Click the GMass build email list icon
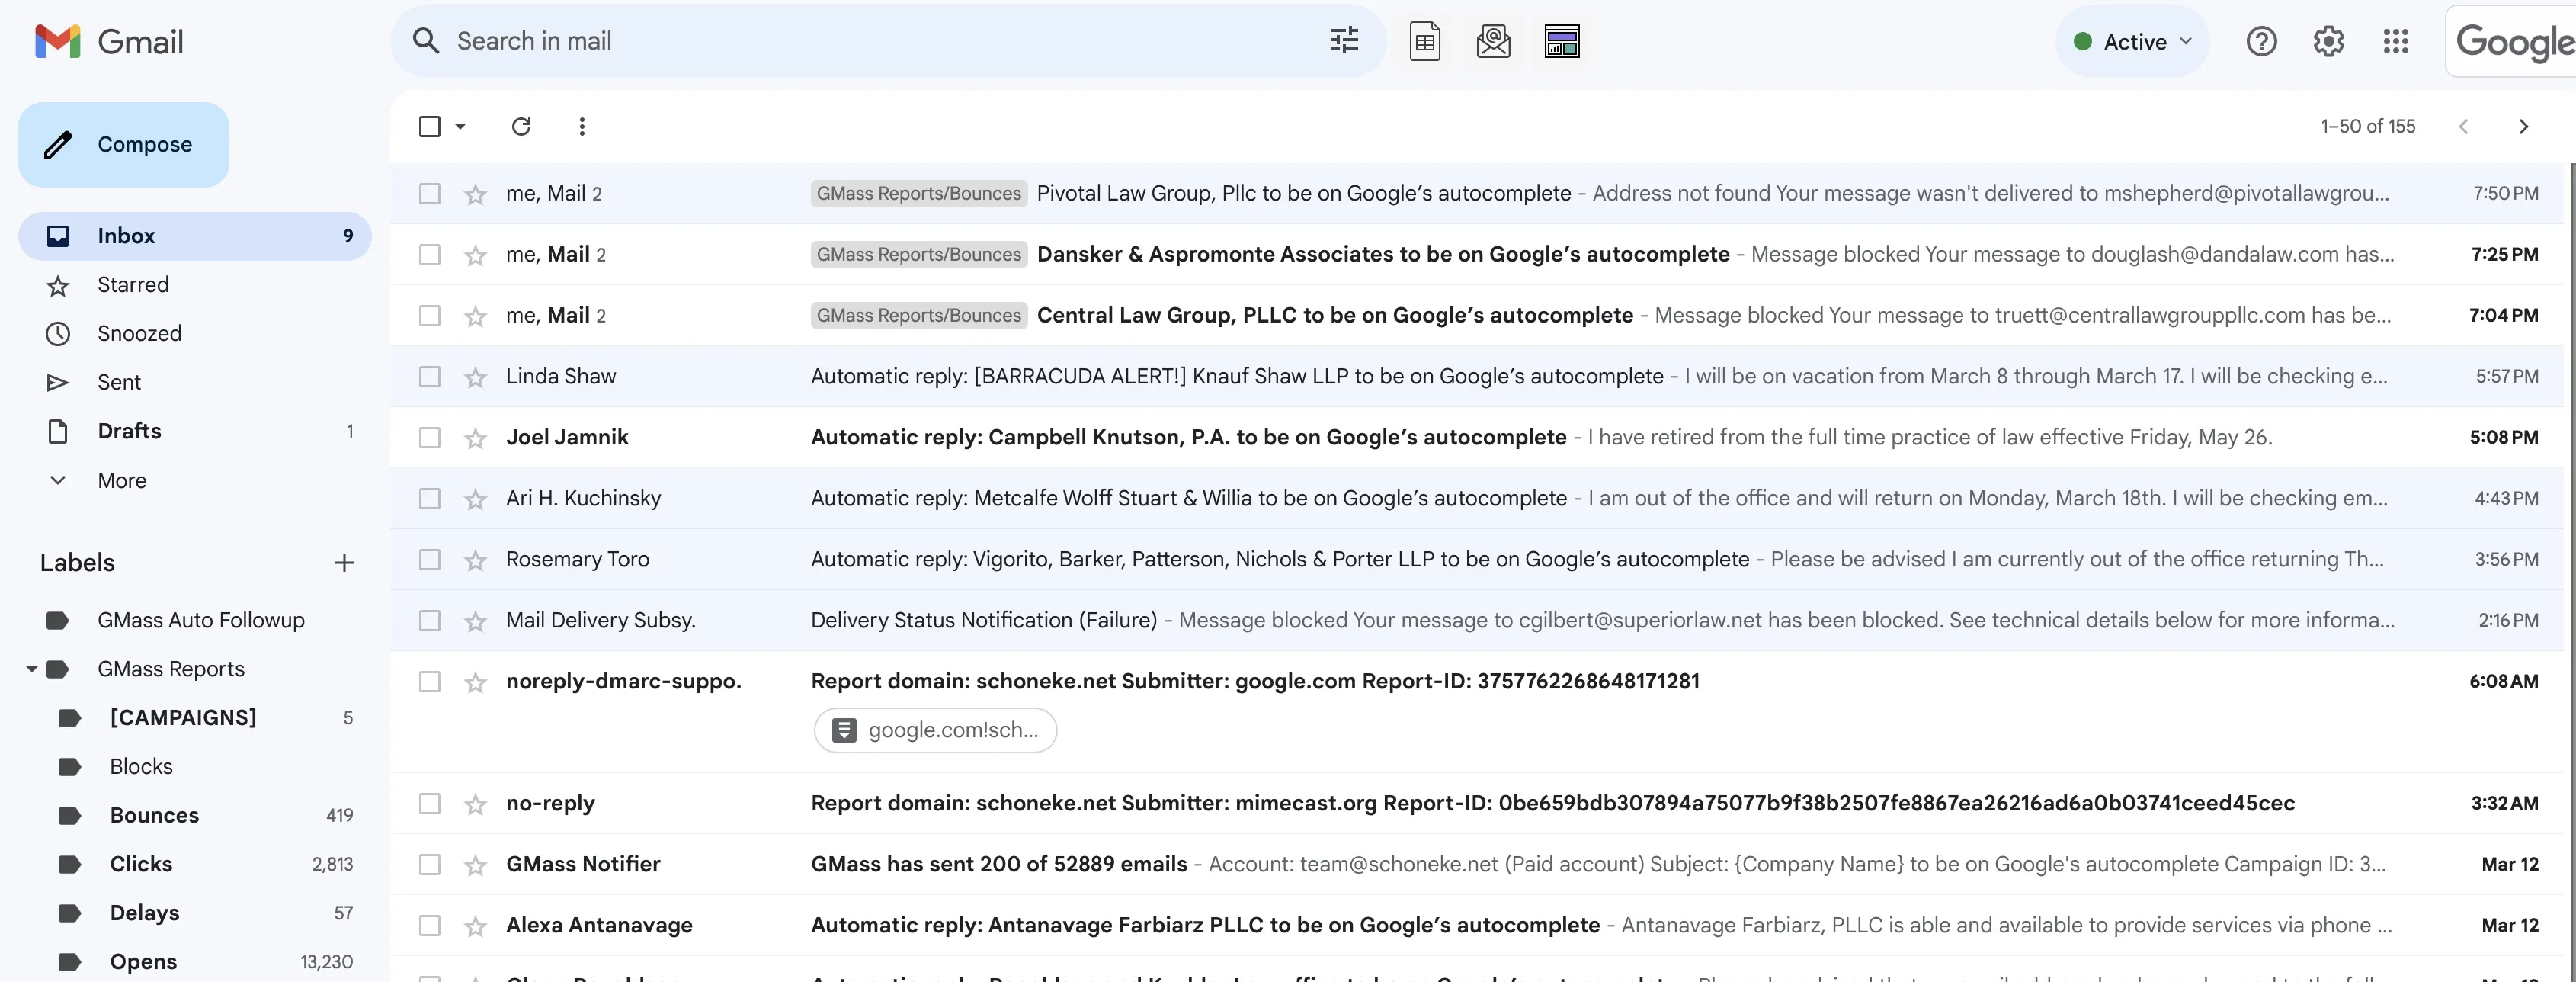This screenshot has height=982, width=2576. 1493,42
